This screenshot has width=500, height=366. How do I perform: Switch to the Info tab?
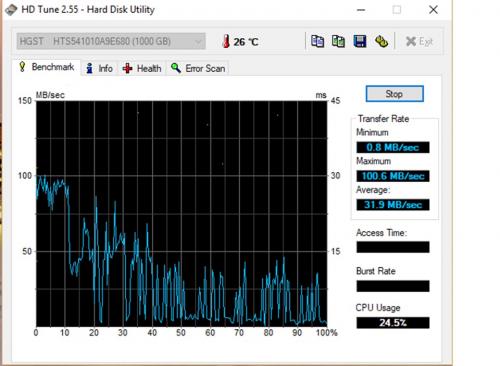point(99,68)
